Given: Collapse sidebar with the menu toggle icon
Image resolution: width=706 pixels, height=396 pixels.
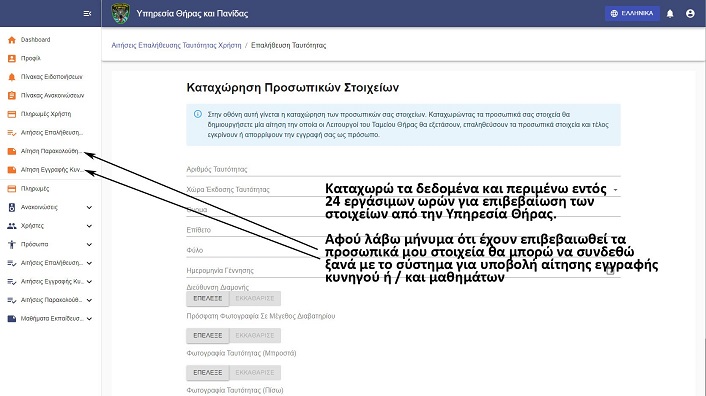Looking at the screenshot, I should click(x=87, y=14).
